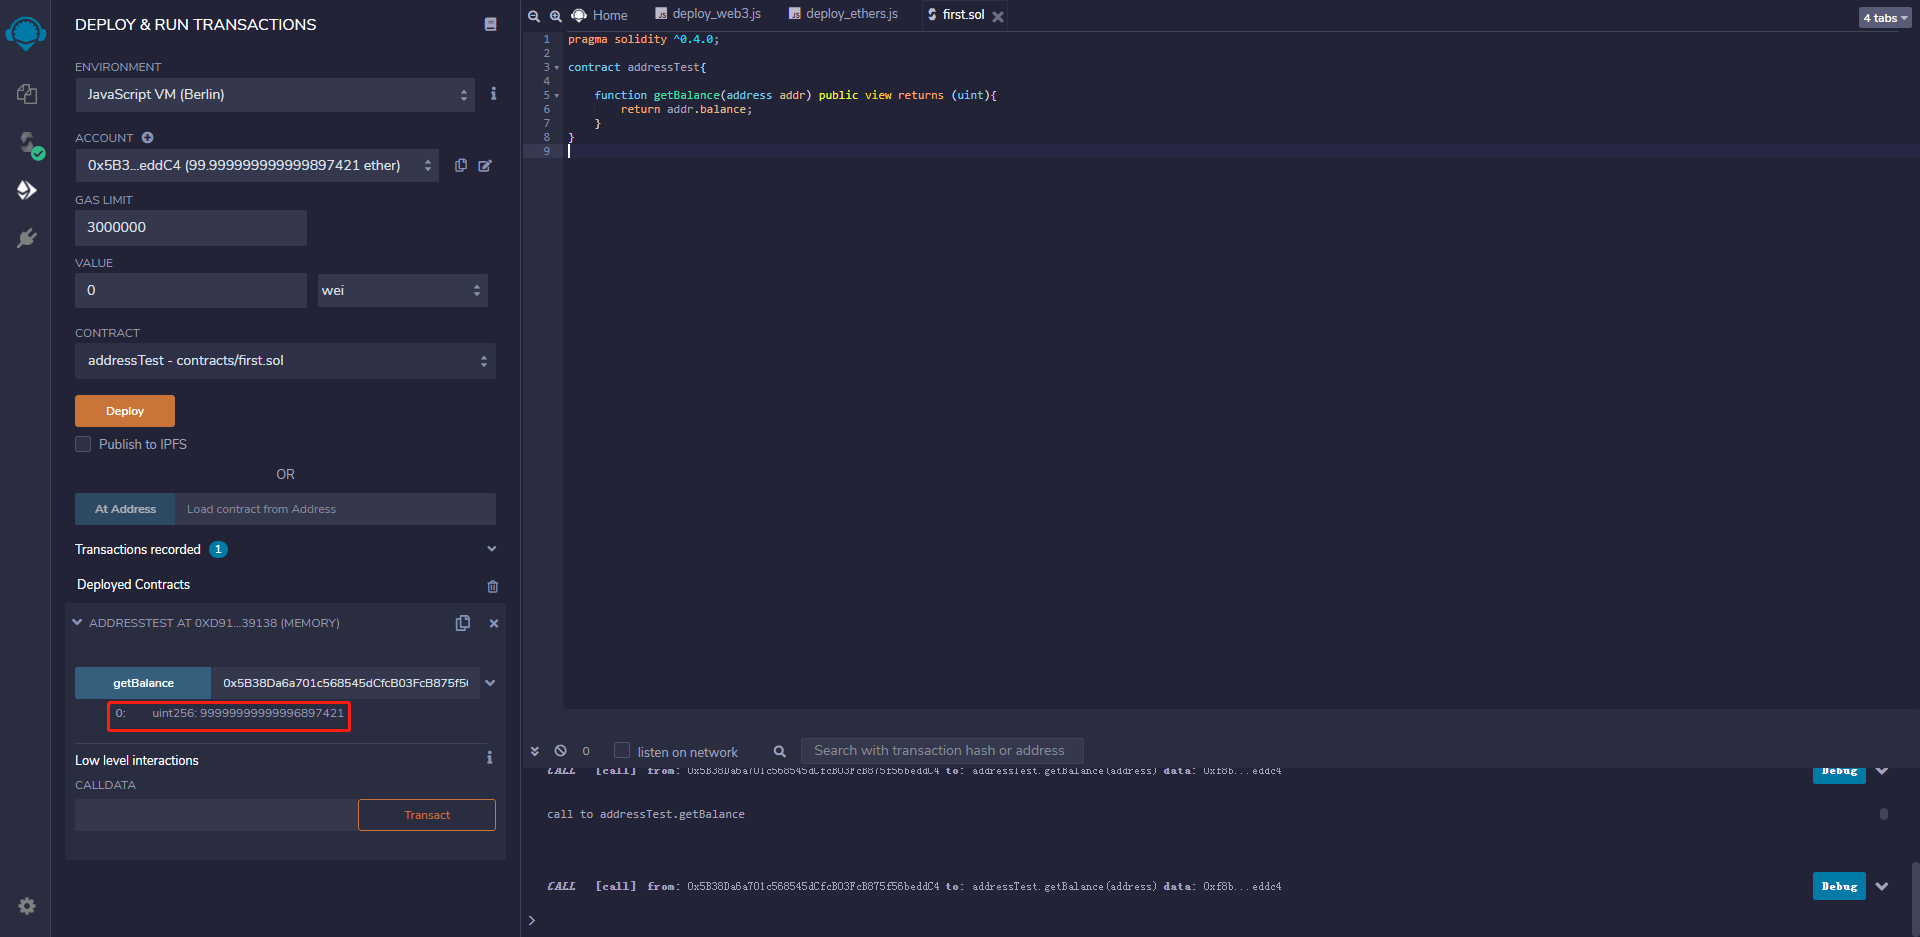1920x937 pixels.
Task: Click Load contract from Address field
Action: click(335, 509)
